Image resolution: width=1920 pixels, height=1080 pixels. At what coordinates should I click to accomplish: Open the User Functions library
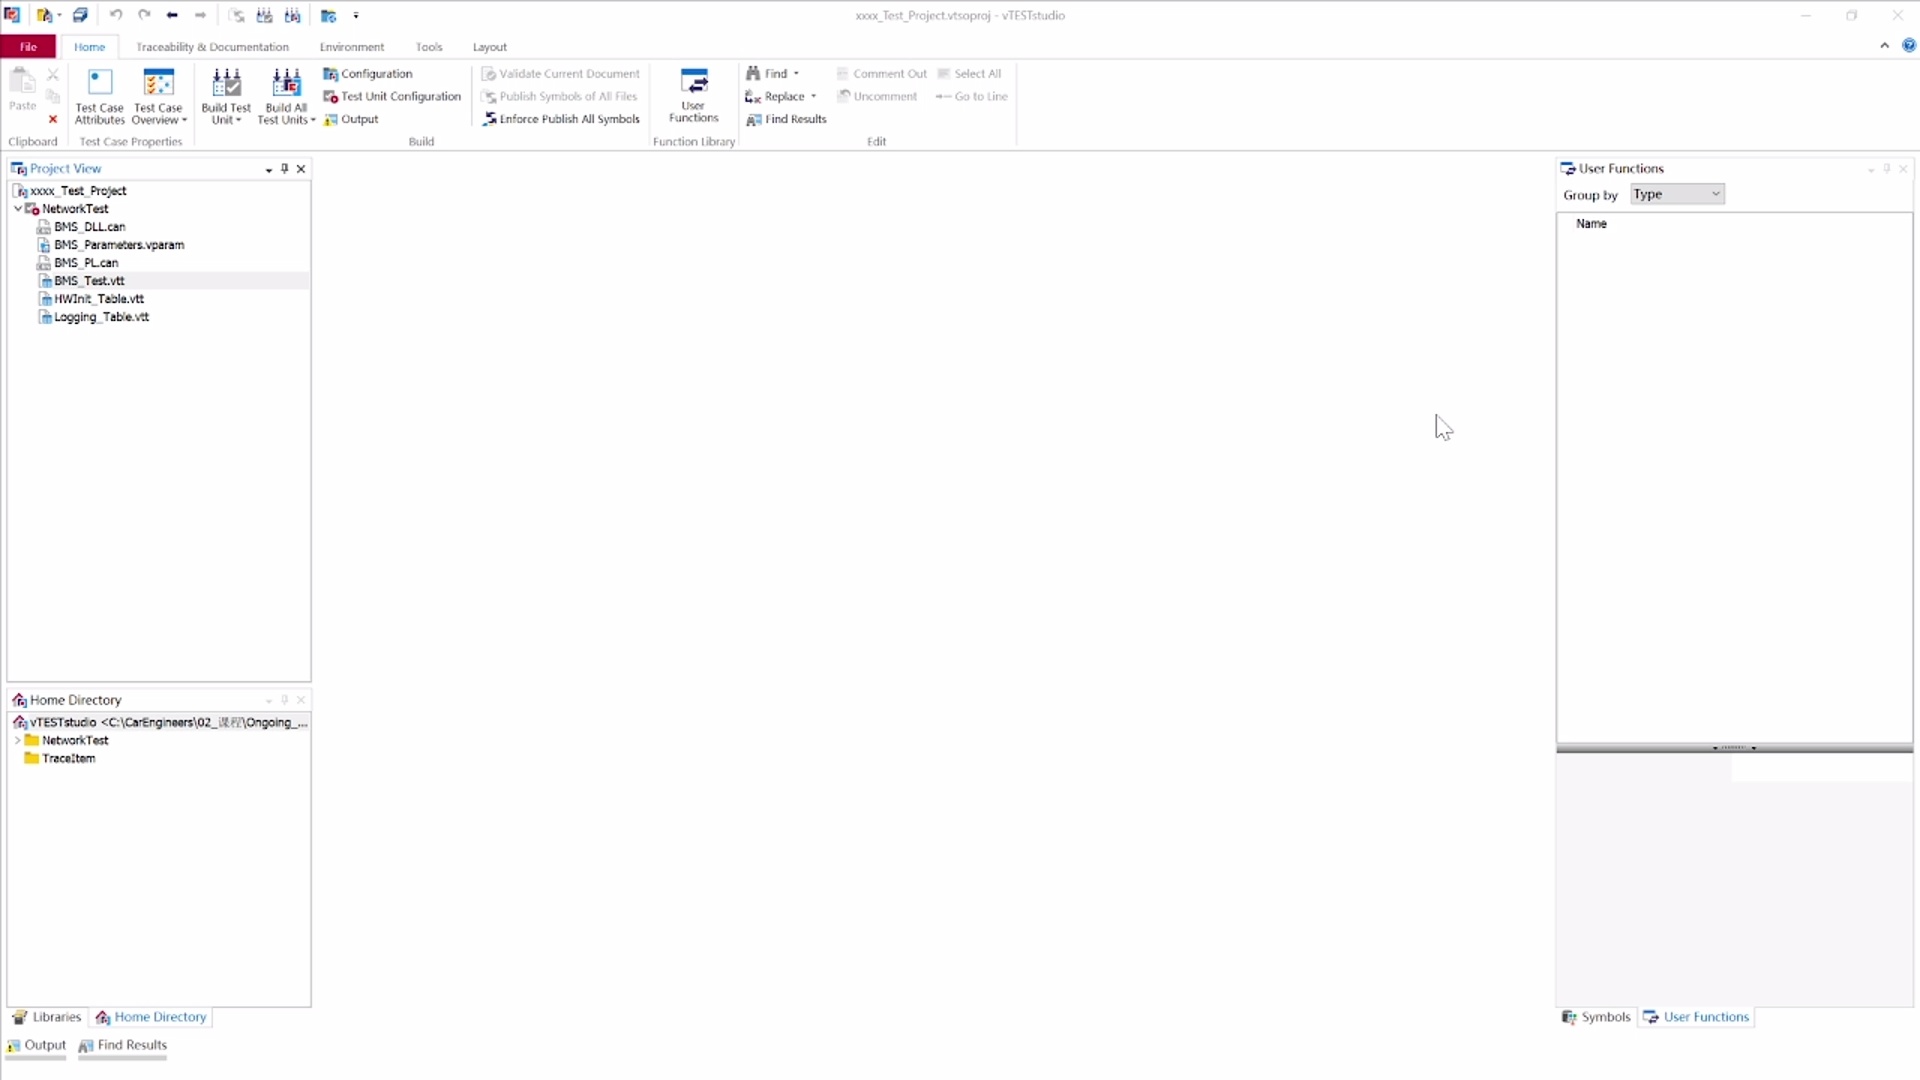pyautogui.click(x=693, y=97)
